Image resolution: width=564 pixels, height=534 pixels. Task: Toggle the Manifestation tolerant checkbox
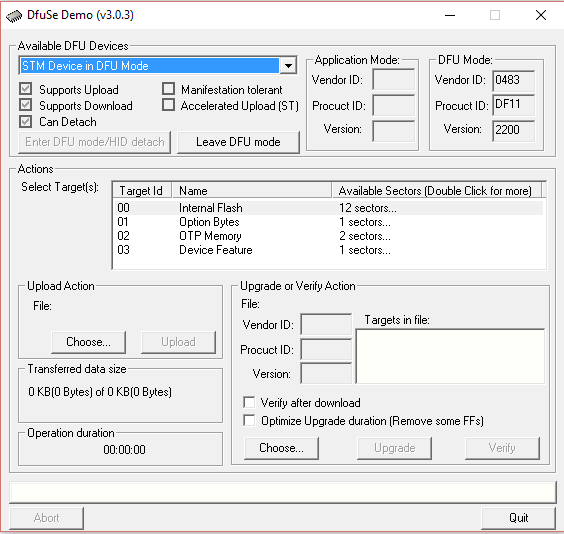[x=168, y=89]
